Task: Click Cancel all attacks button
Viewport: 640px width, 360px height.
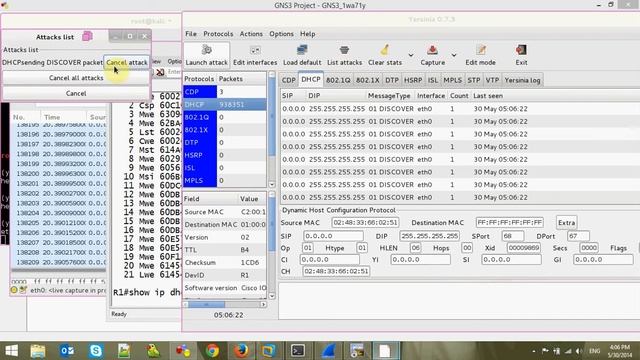Action: pyautogui.click(x=76, y=78)
